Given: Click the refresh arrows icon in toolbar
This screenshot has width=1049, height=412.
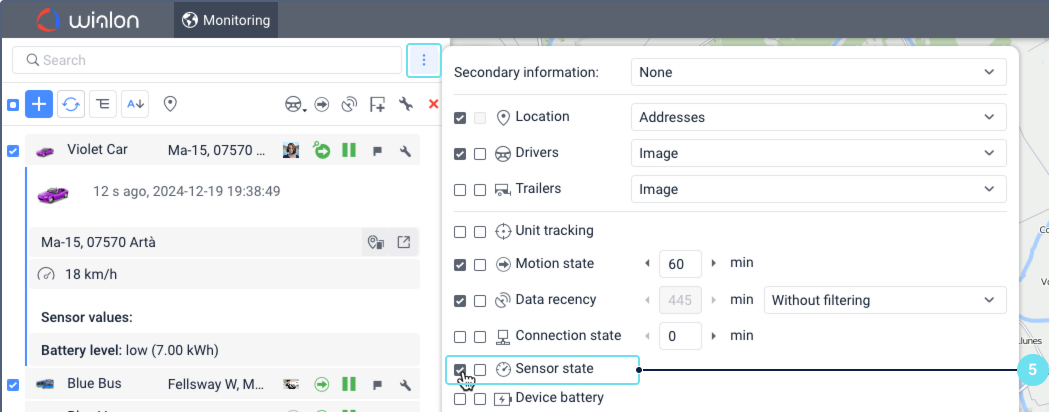Looking at the screenshot, I should 70,104.
